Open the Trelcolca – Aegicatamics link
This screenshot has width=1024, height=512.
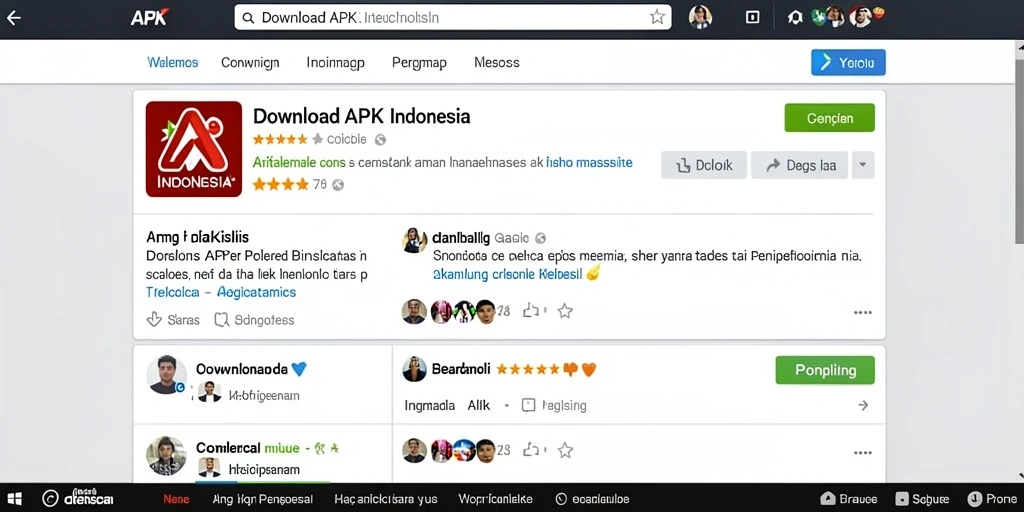click(x=221, y=292)
